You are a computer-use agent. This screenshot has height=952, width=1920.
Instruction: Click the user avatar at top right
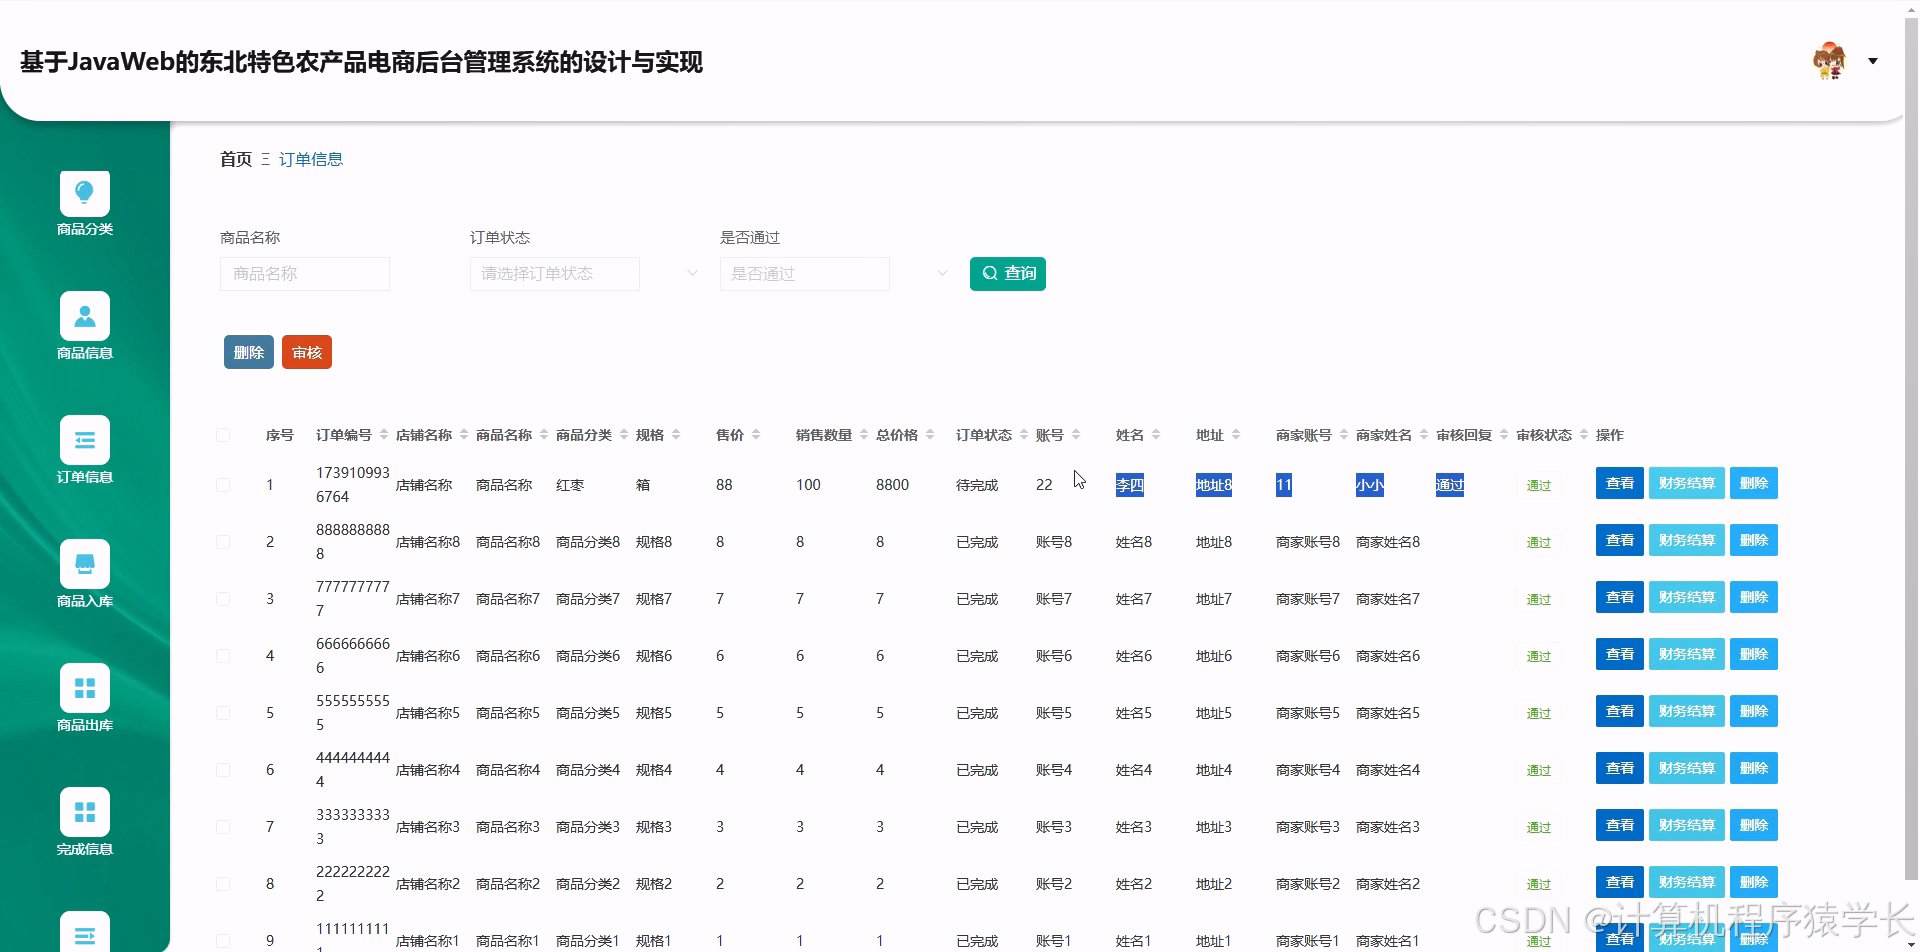click(x=1829, y=61)
